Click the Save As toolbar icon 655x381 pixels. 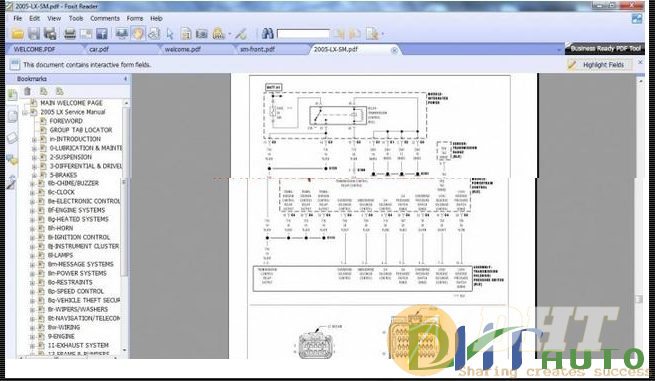coord(50,34)
